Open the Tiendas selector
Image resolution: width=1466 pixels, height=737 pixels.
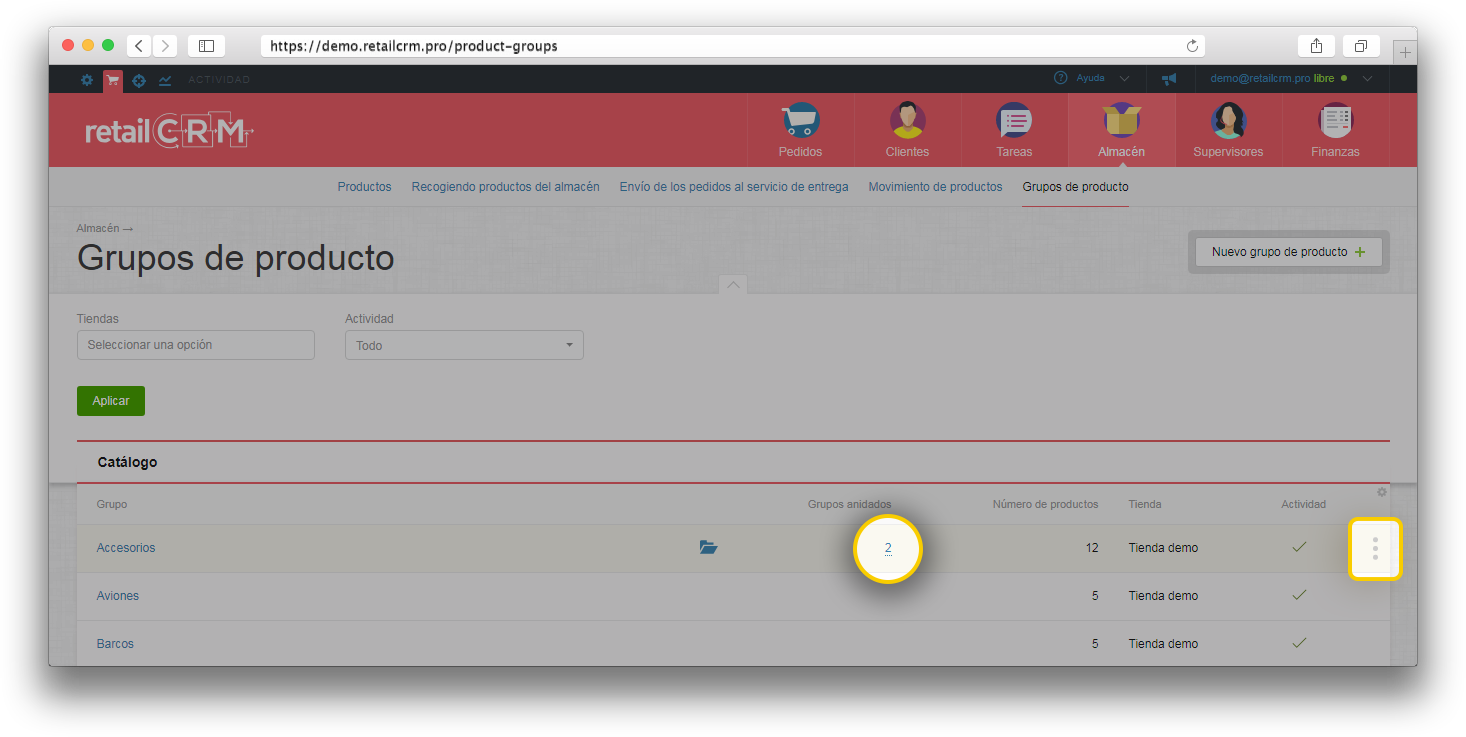pyautogui.click(x=196, y=345)
